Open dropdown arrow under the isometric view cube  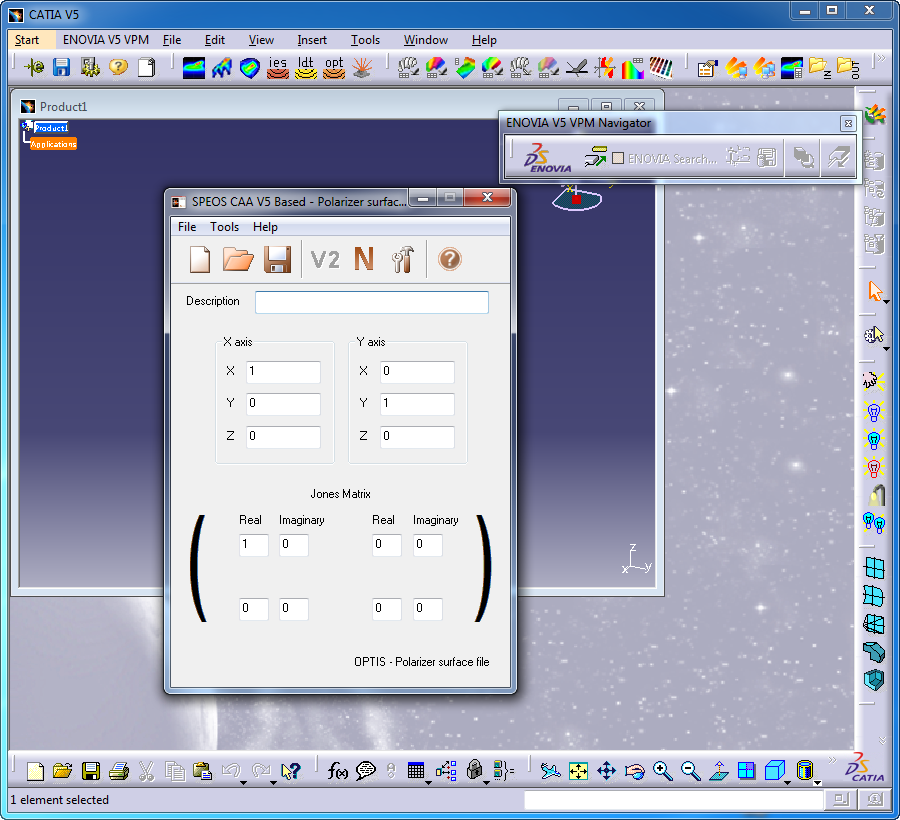tap(788, 783)
